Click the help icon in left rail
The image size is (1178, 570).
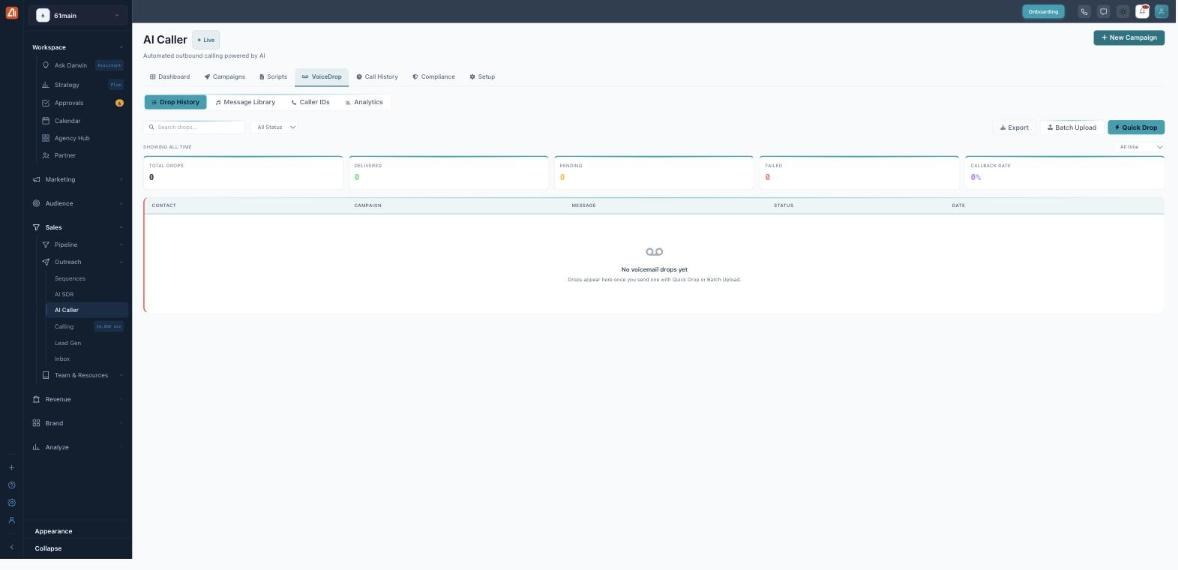pyautogui.click(x=11, y=485)
